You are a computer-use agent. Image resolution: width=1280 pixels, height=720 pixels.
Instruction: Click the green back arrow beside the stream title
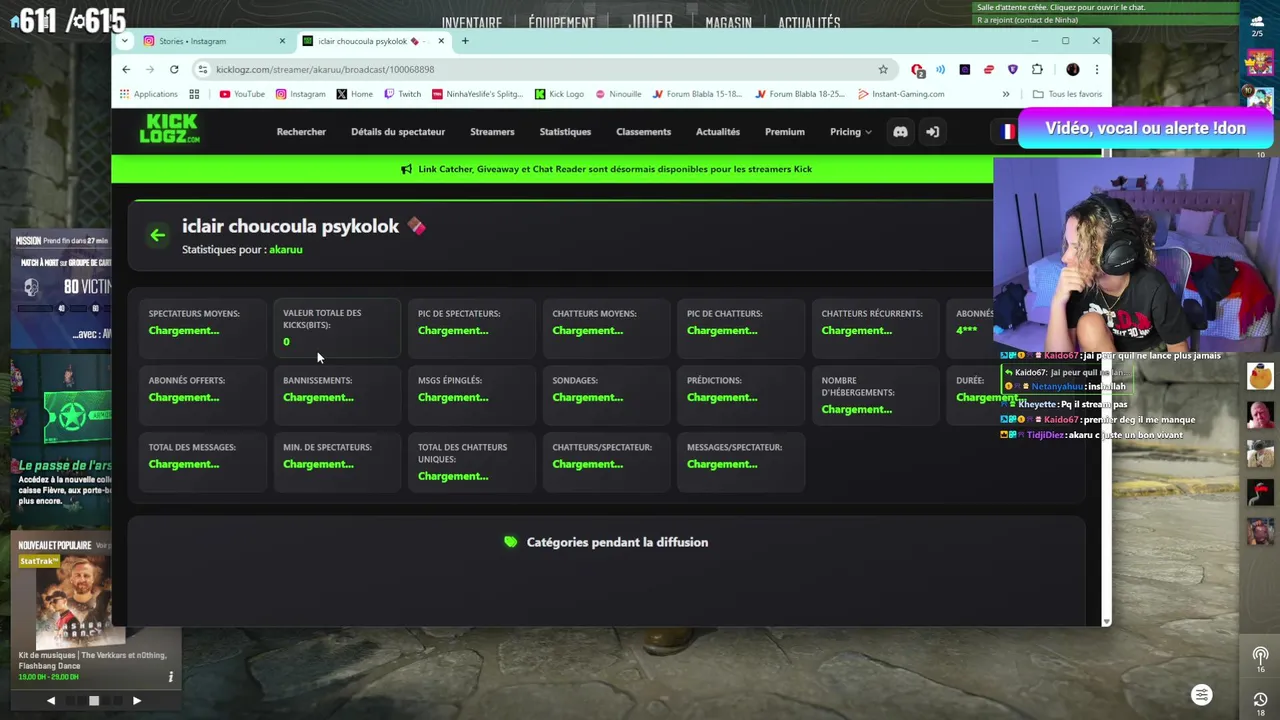158,235
